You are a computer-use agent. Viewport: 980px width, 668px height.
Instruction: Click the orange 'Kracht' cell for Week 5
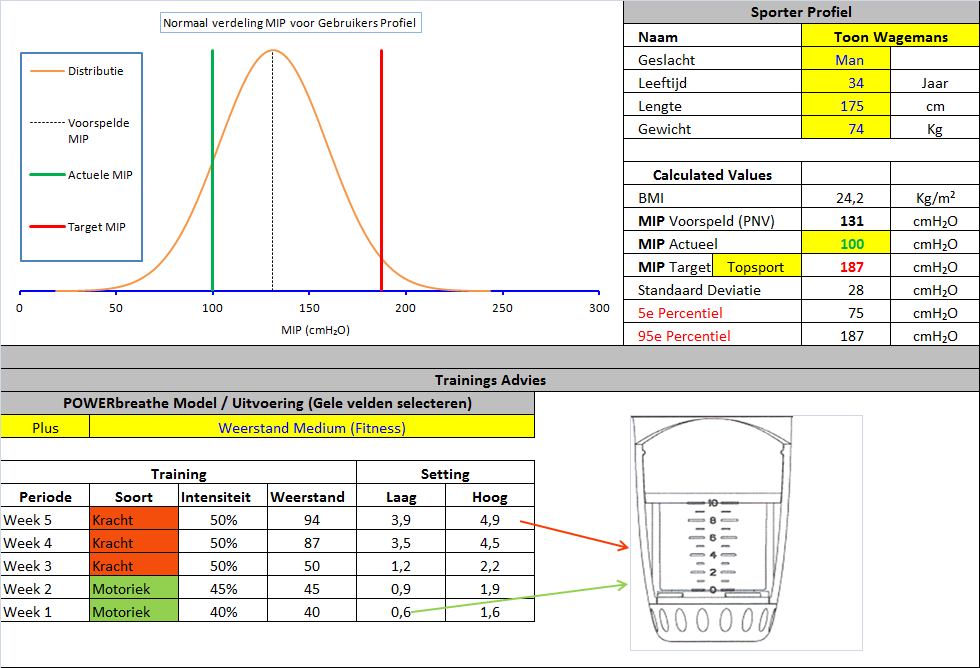coord(133,520)
